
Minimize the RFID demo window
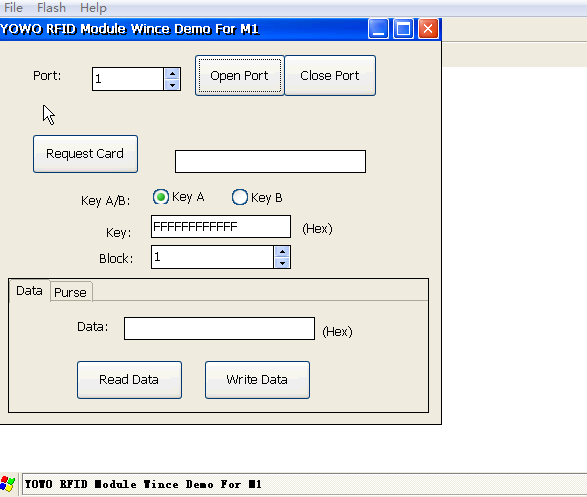378,29
